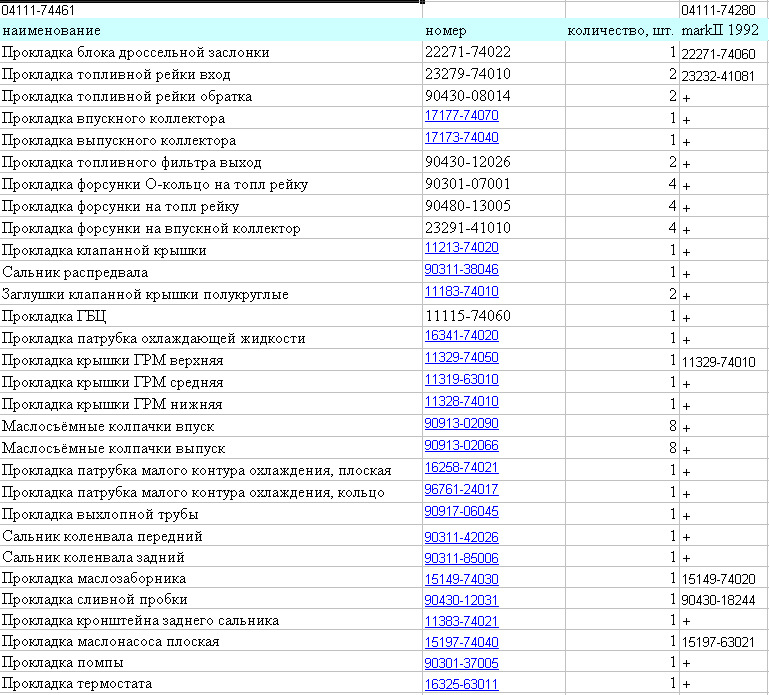Screen dimensions: 769x695
Task: Select cell 'Прокладка форсунки О-кольцо на топл рейку'
Action: click(x=211, y=184)
